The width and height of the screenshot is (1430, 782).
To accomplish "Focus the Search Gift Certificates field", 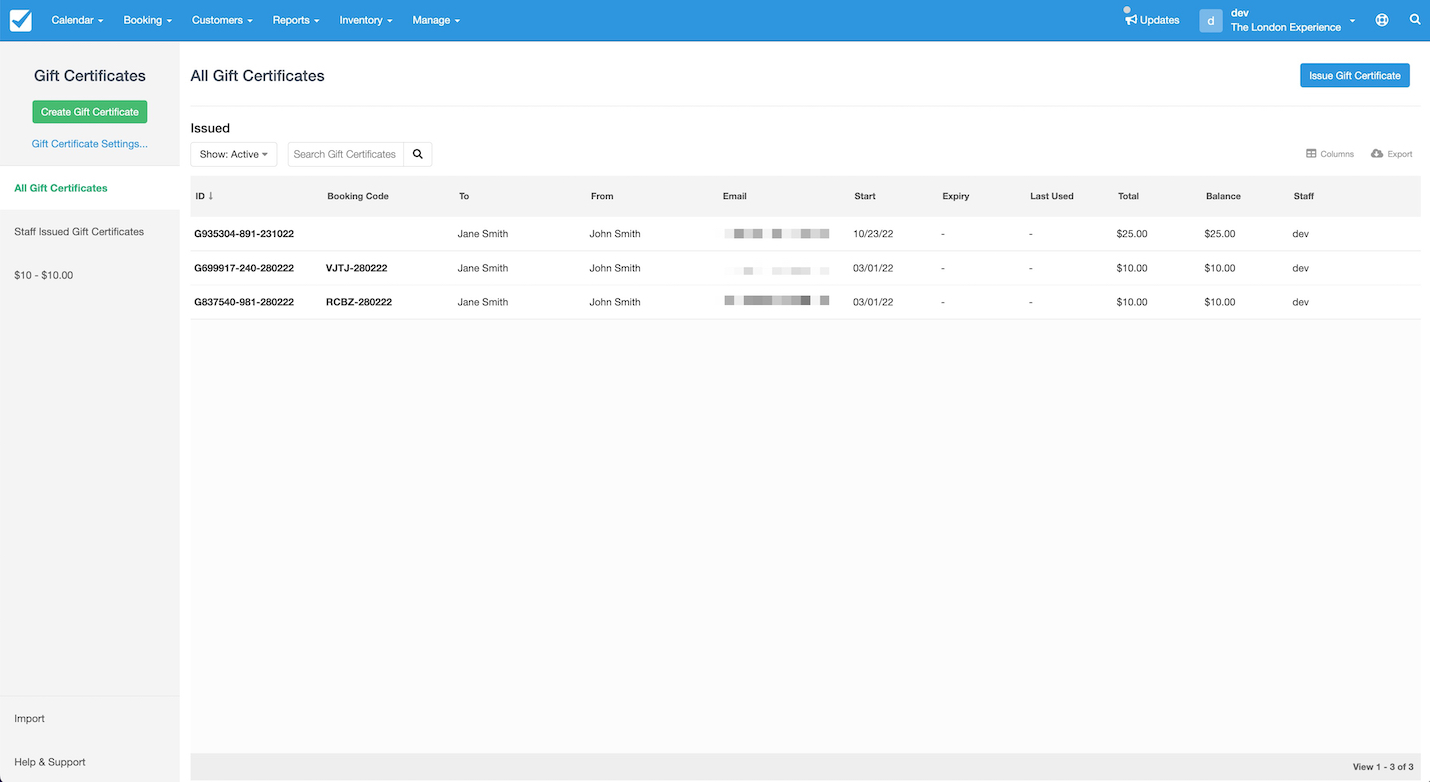I will click(x=346, y=154).
